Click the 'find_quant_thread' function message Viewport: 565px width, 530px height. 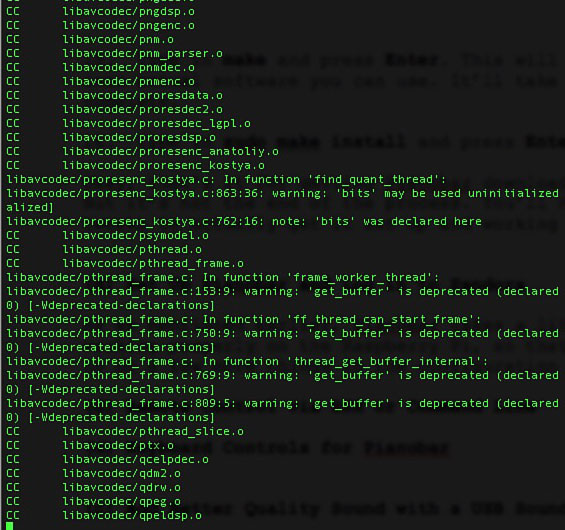[226, 179]
